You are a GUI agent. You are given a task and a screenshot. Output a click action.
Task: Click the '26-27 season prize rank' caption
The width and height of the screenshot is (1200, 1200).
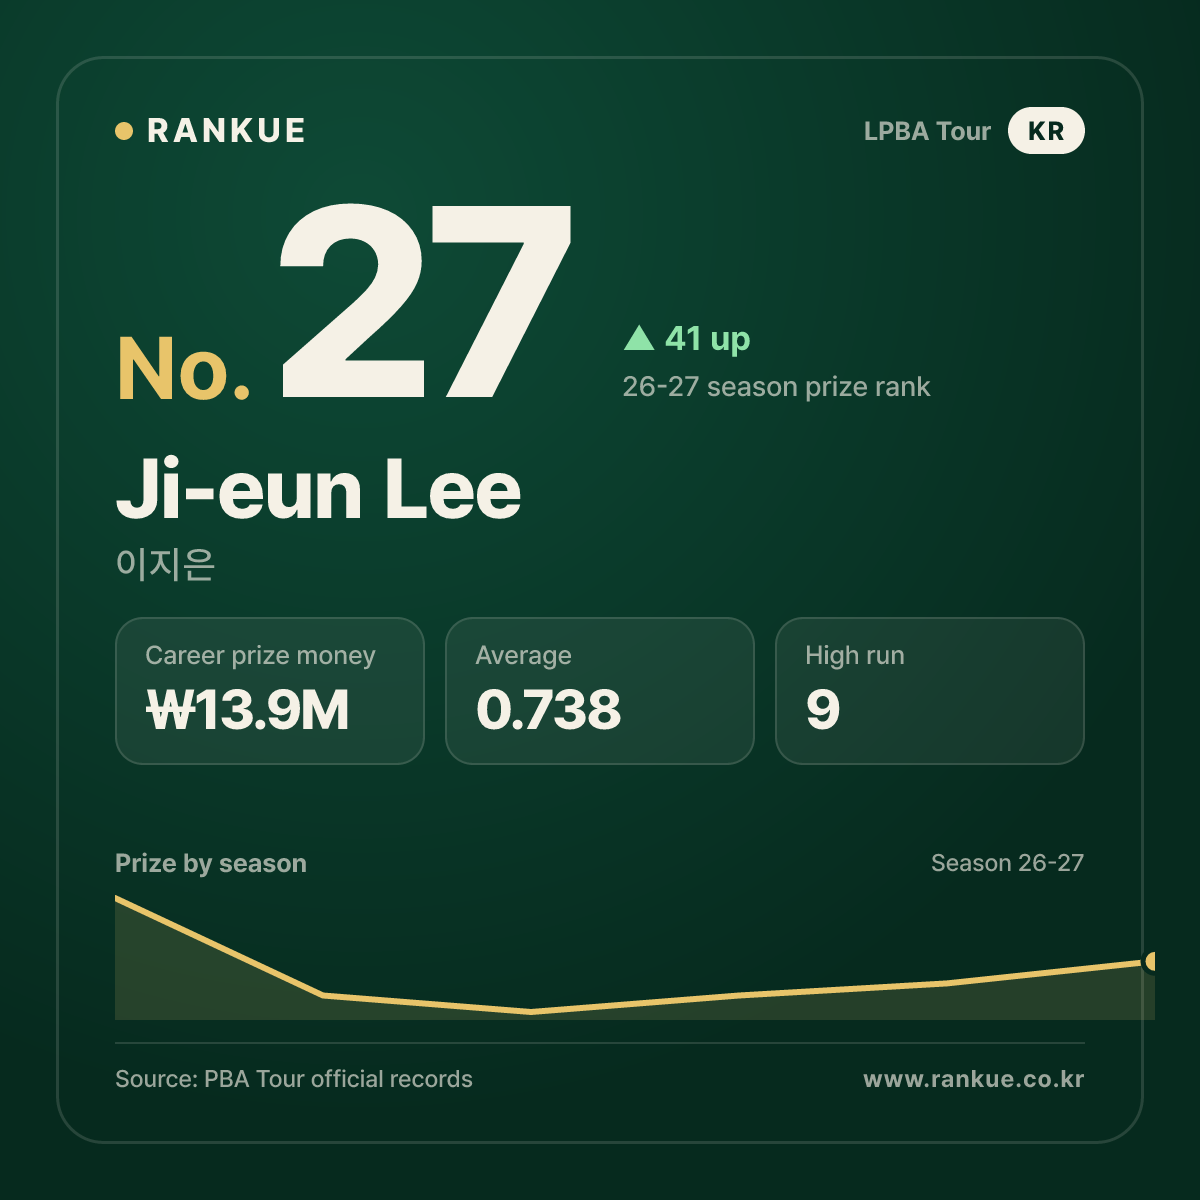[776, 387]
